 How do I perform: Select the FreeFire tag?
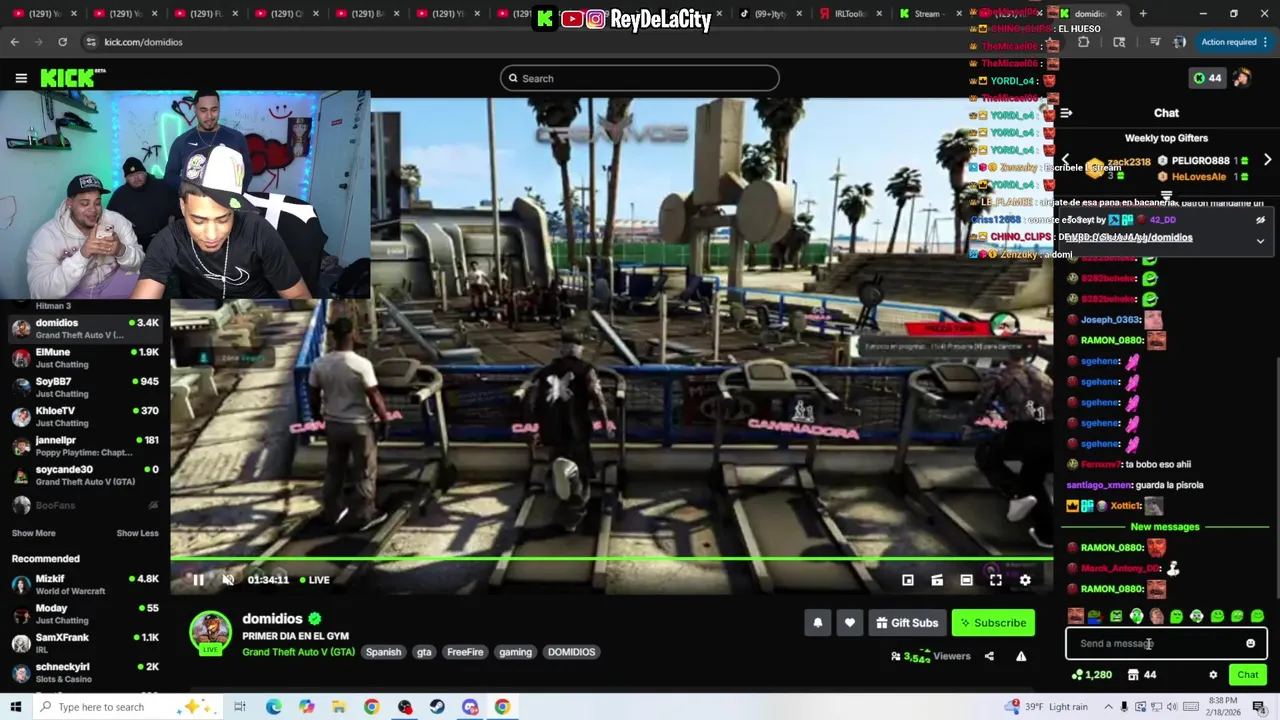(x=465, y=652)
